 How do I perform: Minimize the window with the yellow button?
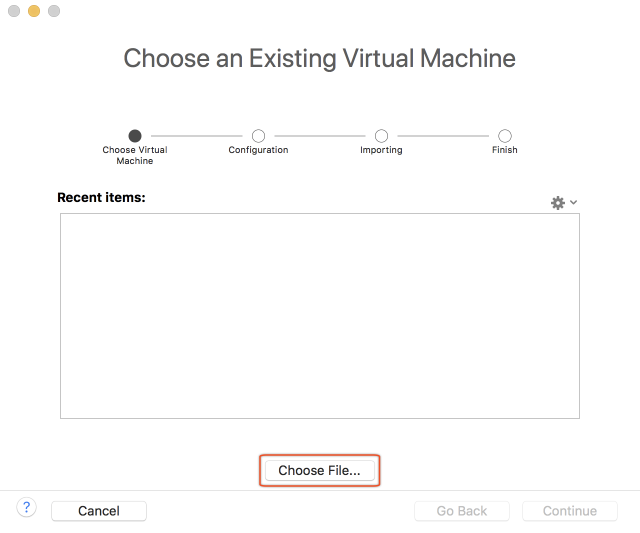[34, 11]
